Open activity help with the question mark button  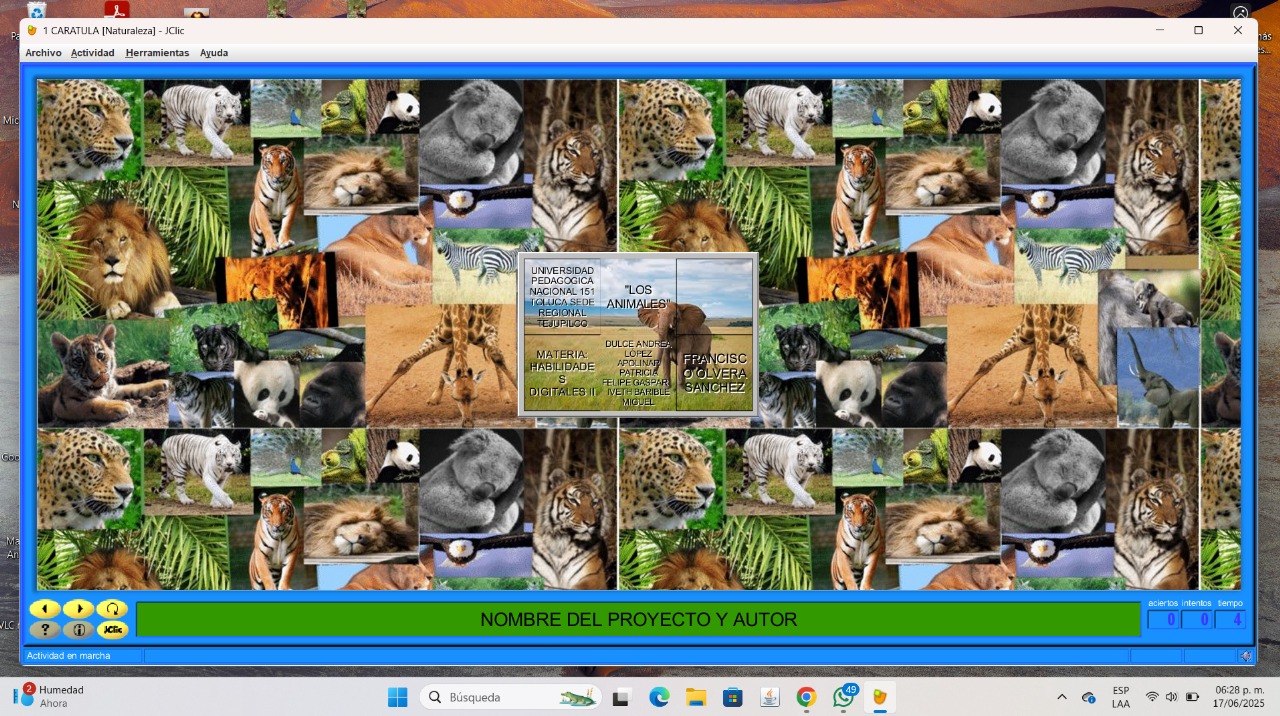(x=45, y=630)
